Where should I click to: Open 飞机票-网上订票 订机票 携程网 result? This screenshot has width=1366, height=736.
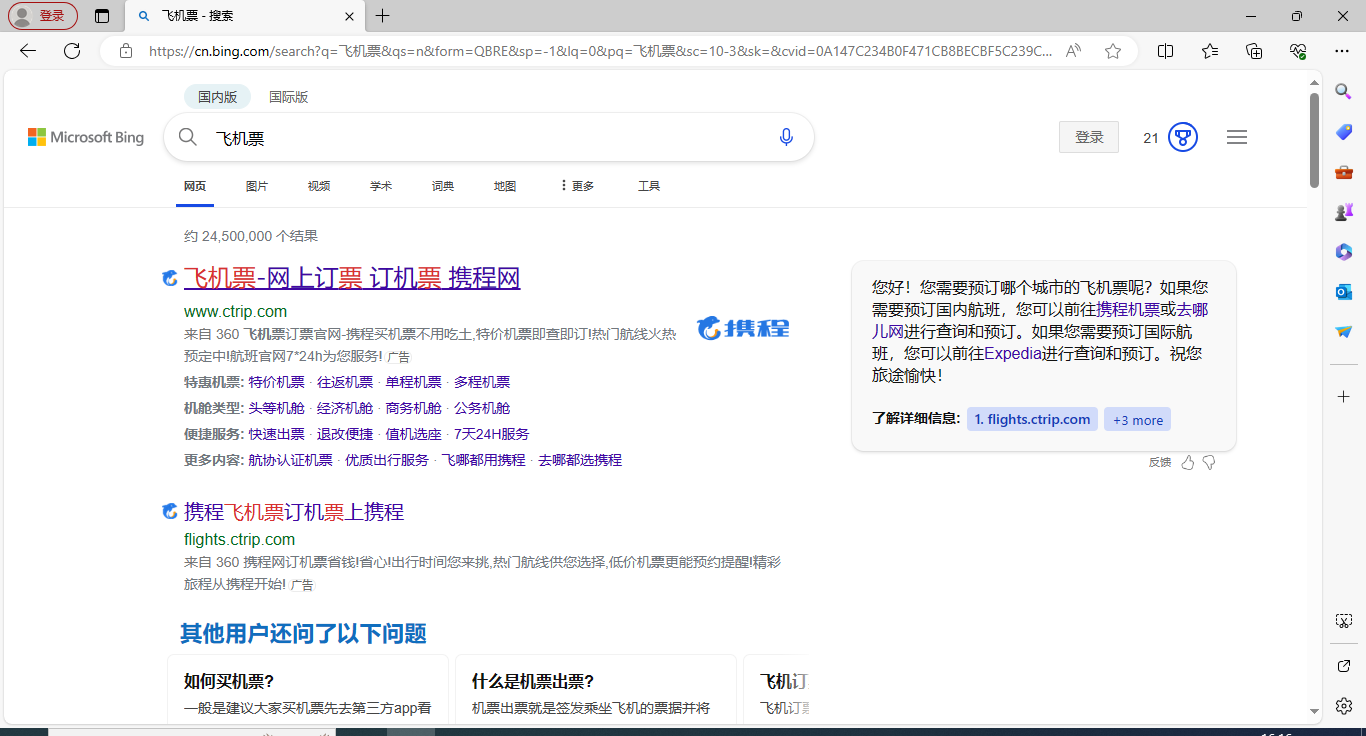point(352,278)
